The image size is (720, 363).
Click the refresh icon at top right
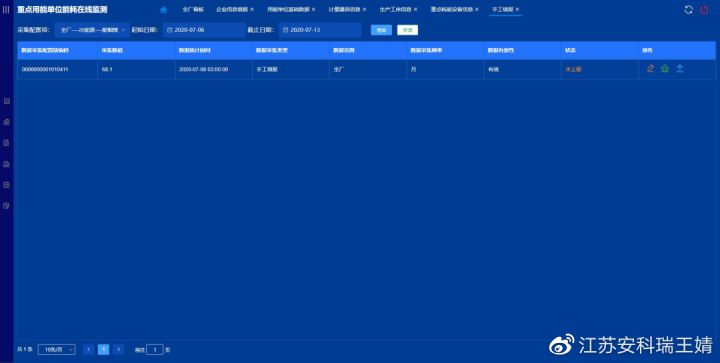[x=688, y=10]
